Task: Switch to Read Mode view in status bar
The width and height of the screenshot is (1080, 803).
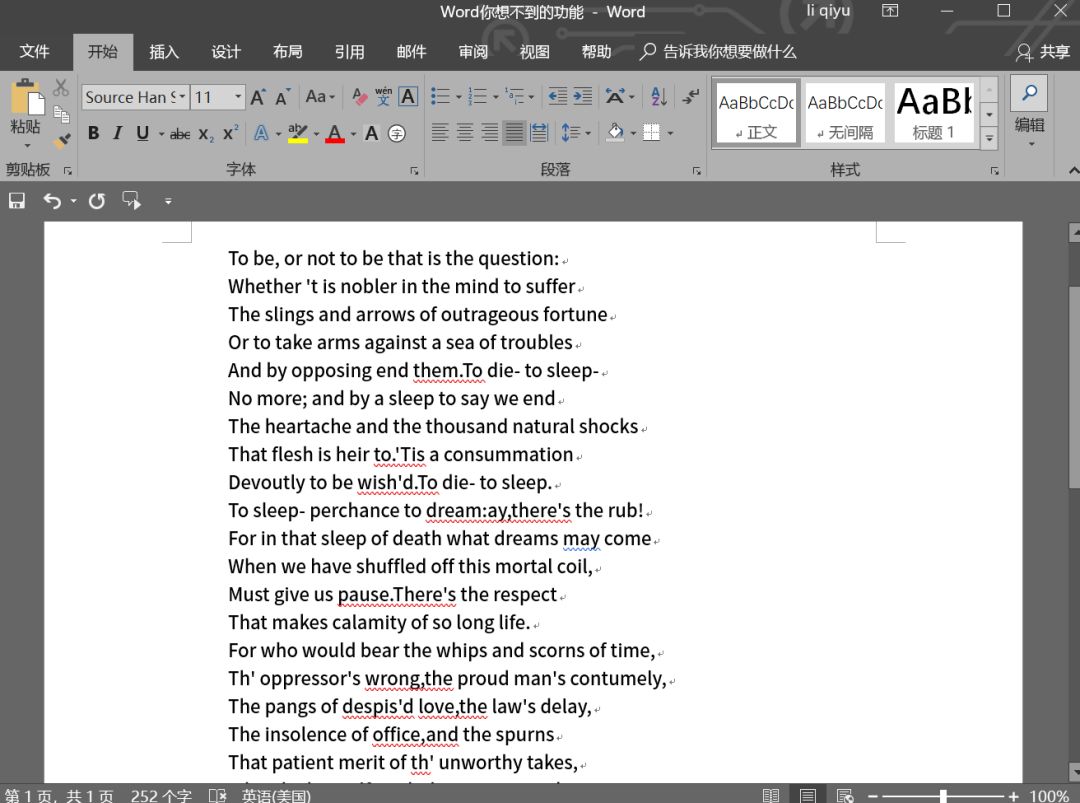Action: [771, 795]
